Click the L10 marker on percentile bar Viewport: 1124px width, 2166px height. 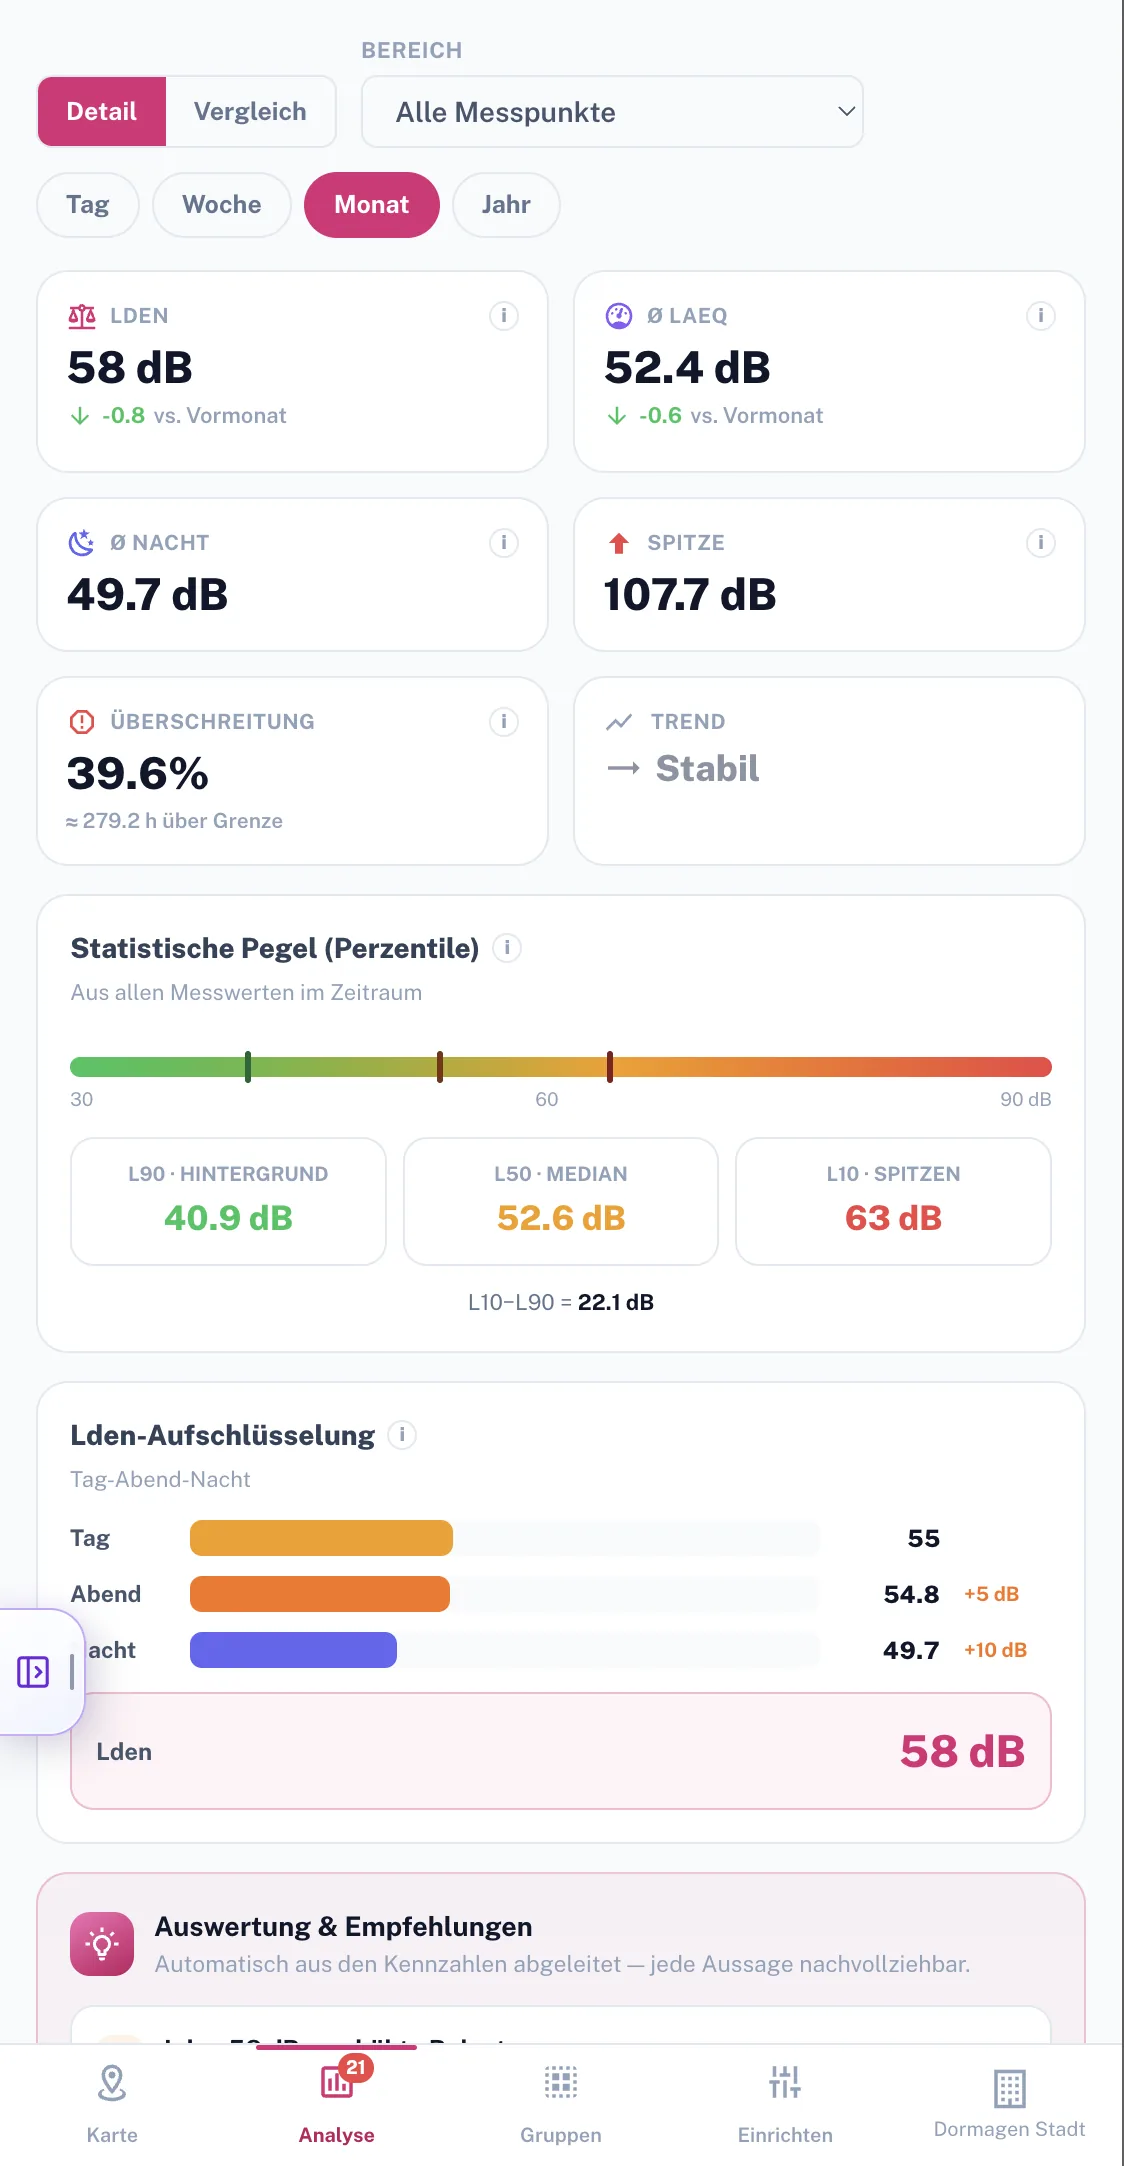[x=610, y=1067]
